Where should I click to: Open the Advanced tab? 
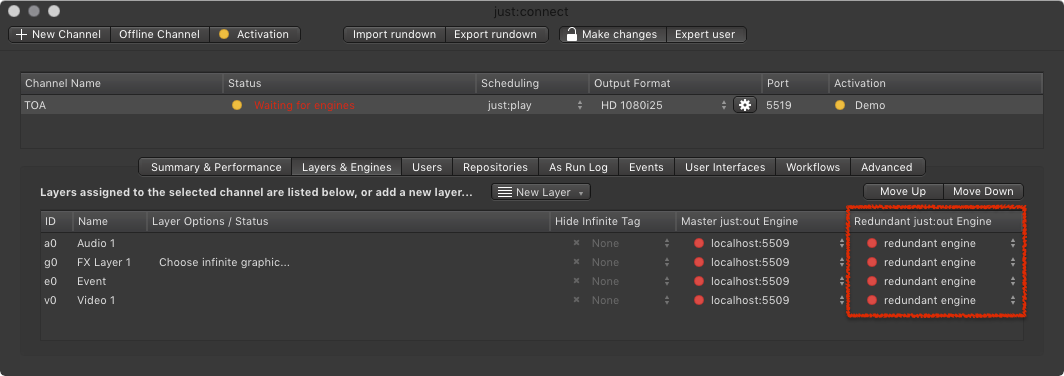point(887,167)
